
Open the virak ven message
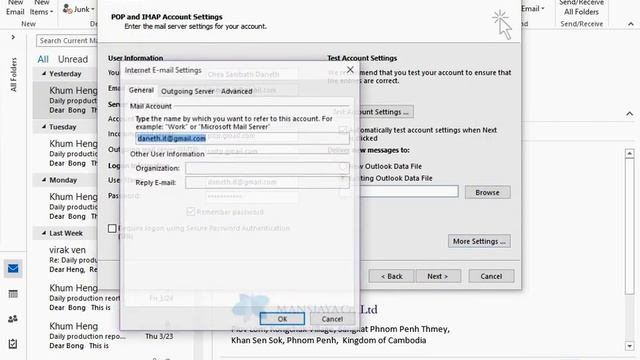click(73, 259)
